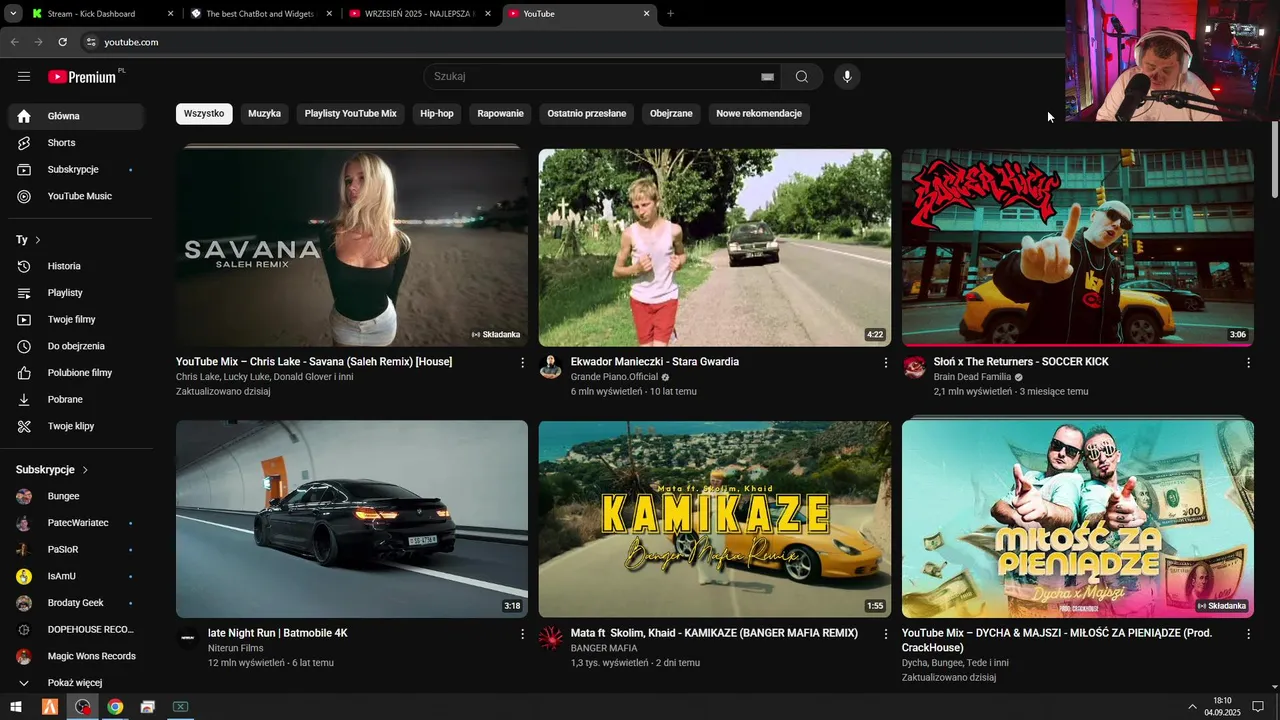Open Windows Start menu
This screenshot has width=1280, height=720.
(16, 707)
